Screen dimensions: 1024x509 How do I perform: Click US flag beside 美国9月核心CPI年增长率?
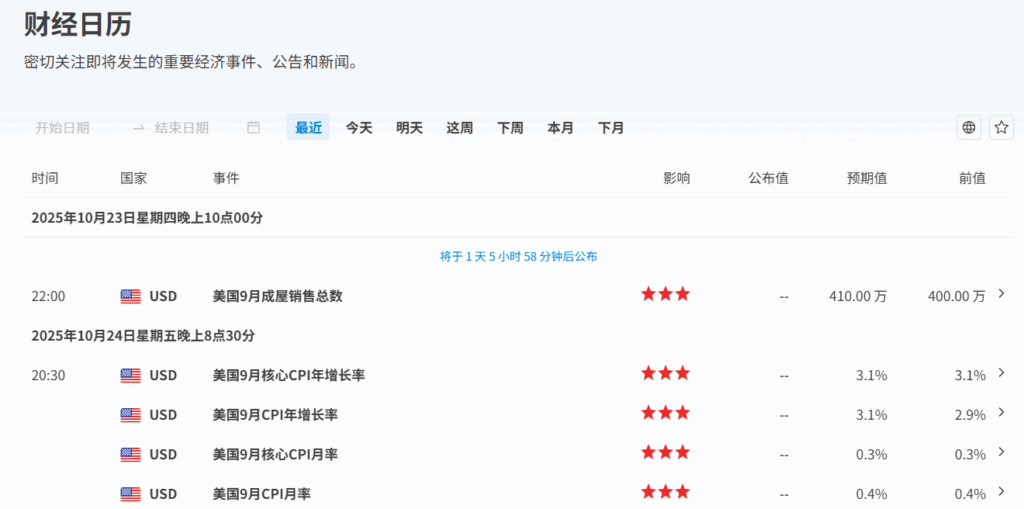131,375
